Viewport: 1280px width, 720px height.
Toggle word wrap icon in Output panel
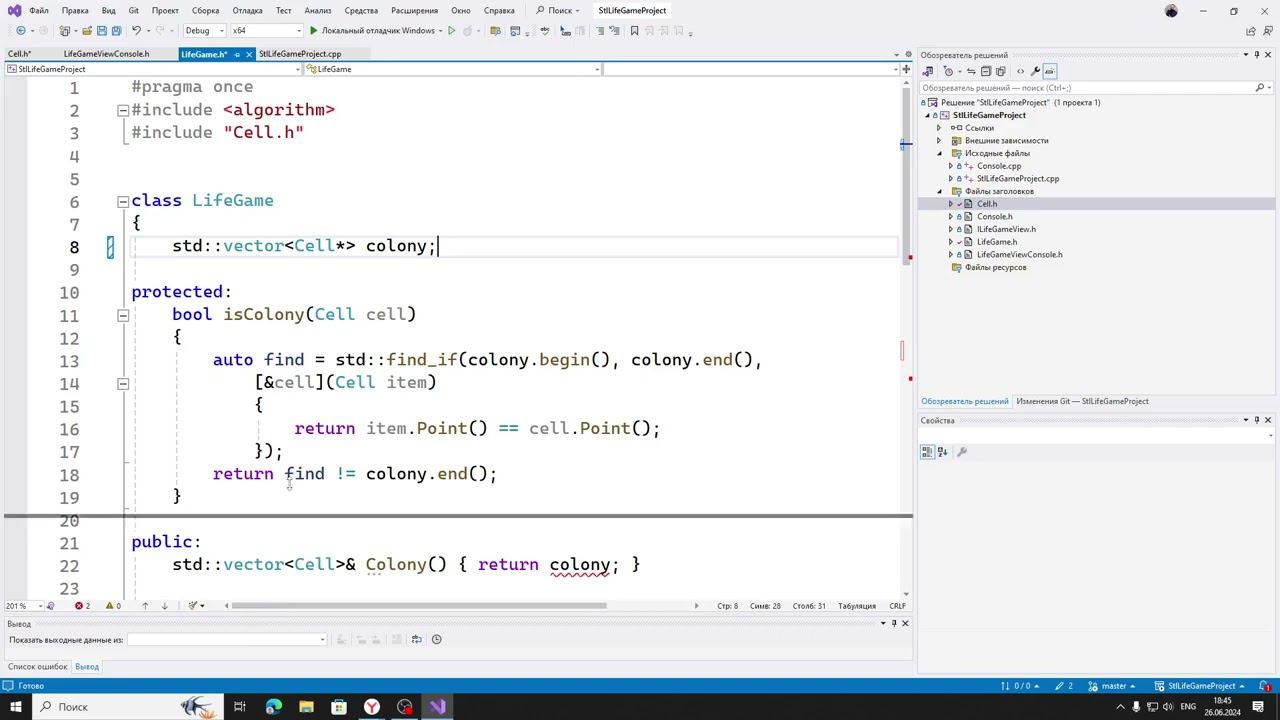(x=416, y=640)
